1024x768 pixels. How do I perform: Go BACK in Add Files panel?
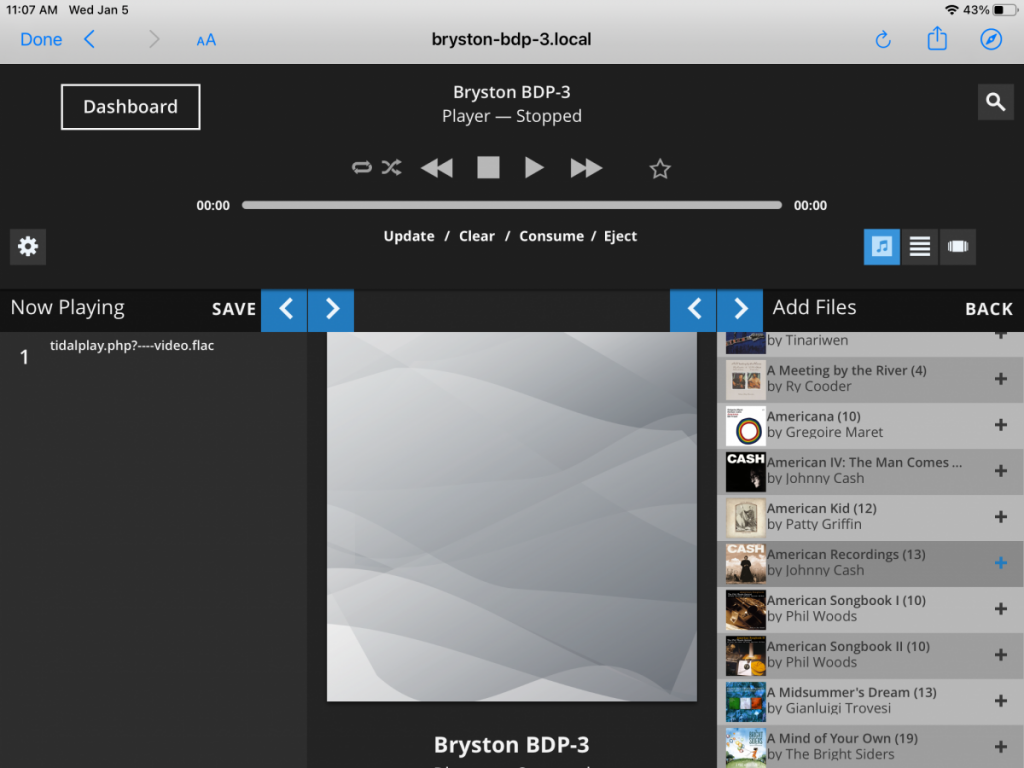coord(989,309)
